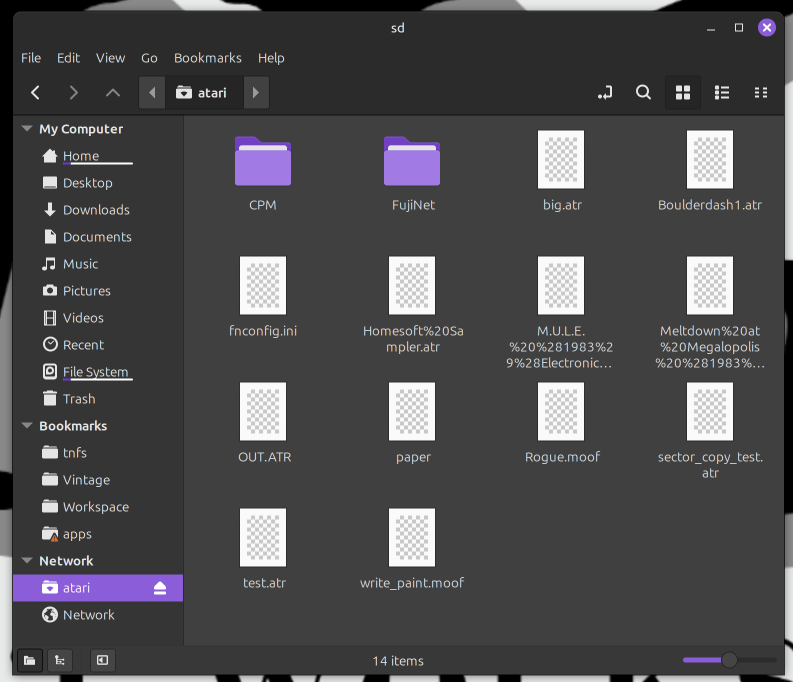Image resolution: width=793 pixels, height=682 pixels.
Task: Collapse the Network sidebar section
Action: [26, 561]
